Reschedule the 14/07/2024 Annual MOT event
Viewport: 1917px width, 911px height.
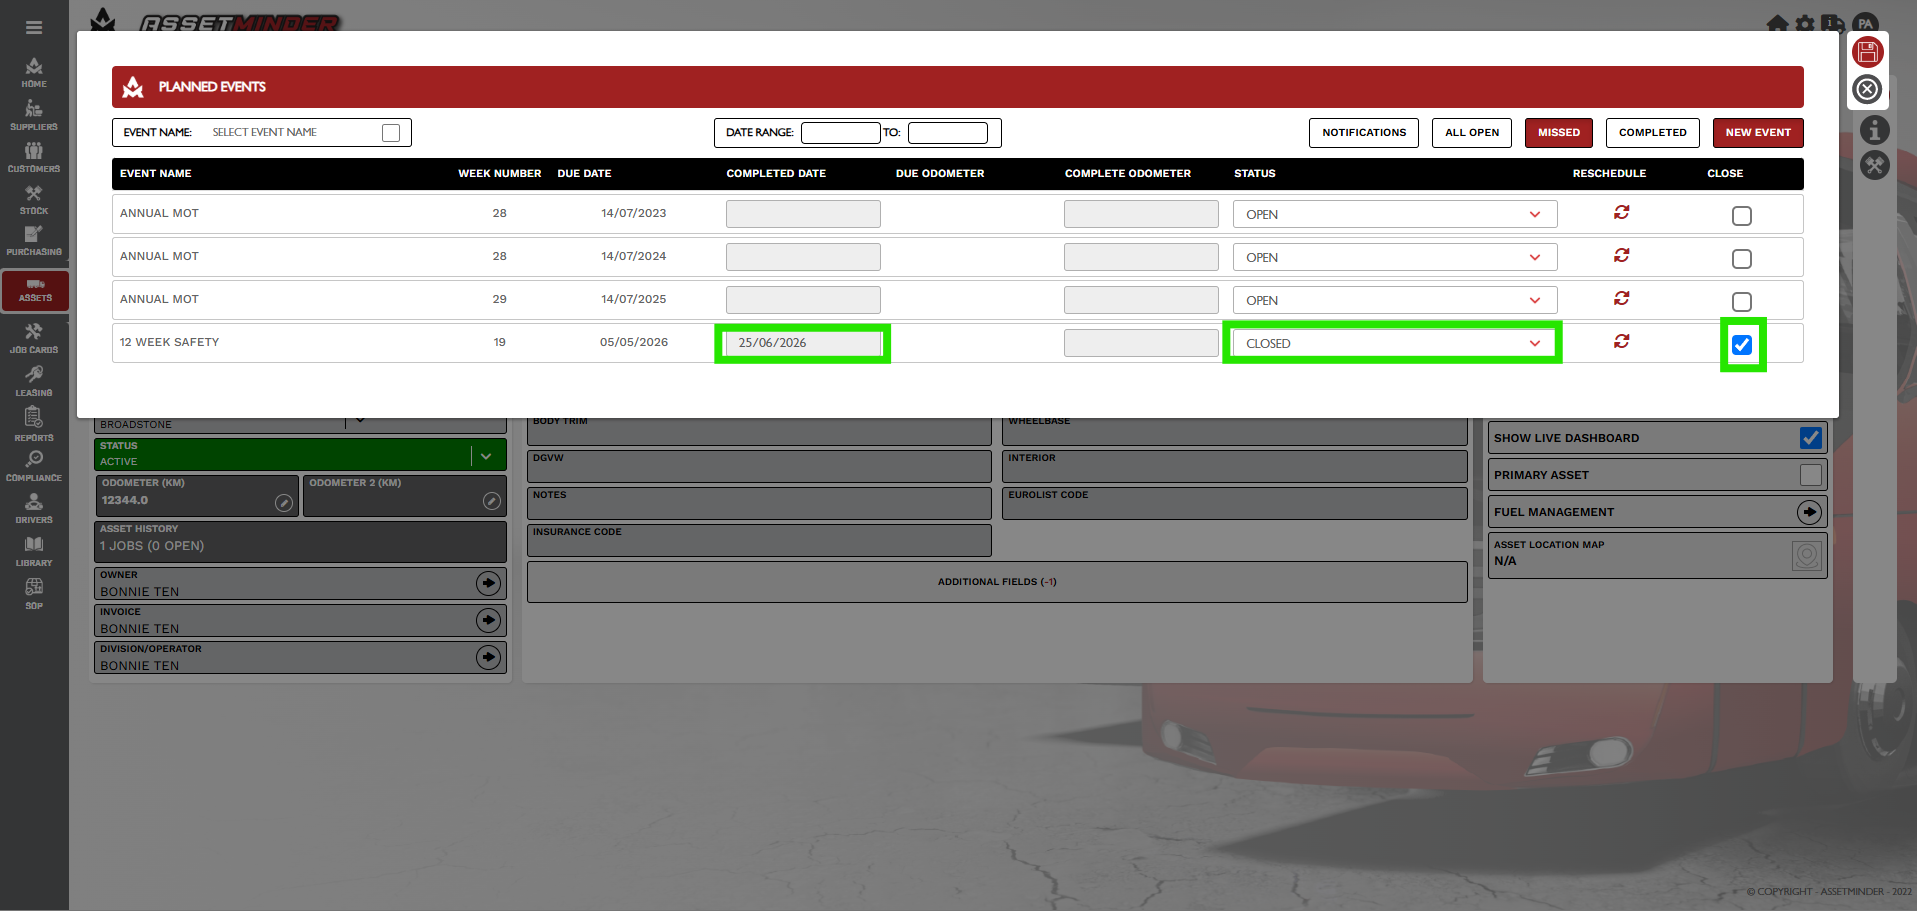click(1621, 256)
